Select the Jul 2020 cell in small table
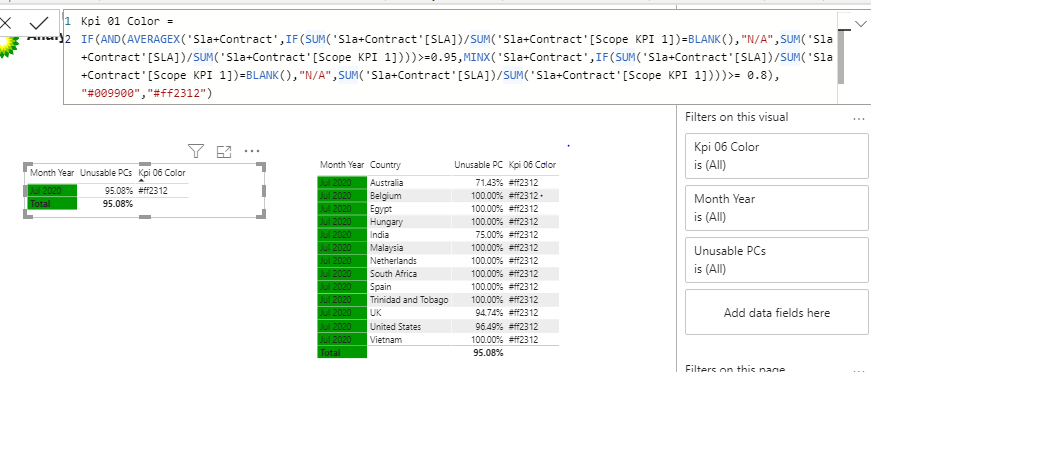The height and width of the screenshot is (468, 1041). point(52,191)
